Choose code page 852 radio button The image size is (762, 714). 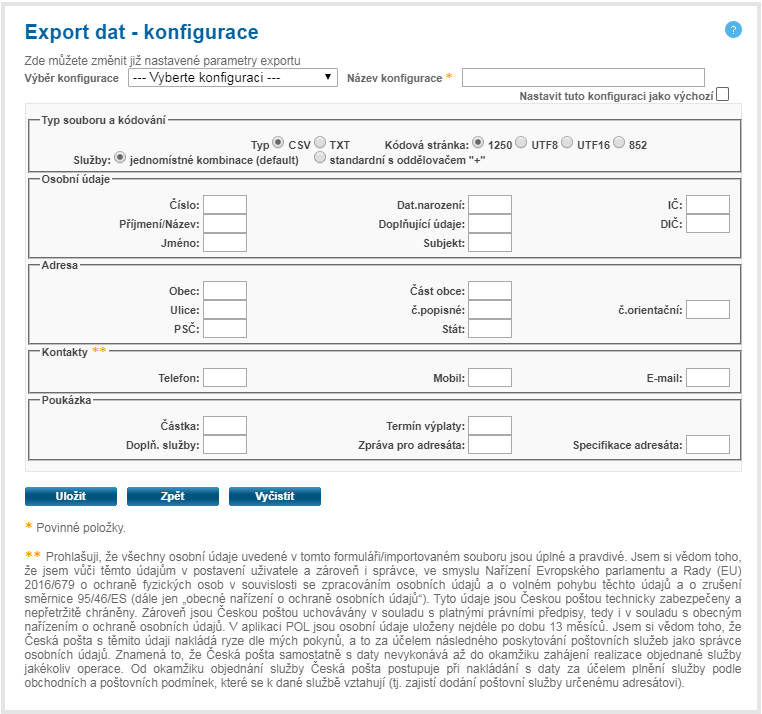point(620,143)
